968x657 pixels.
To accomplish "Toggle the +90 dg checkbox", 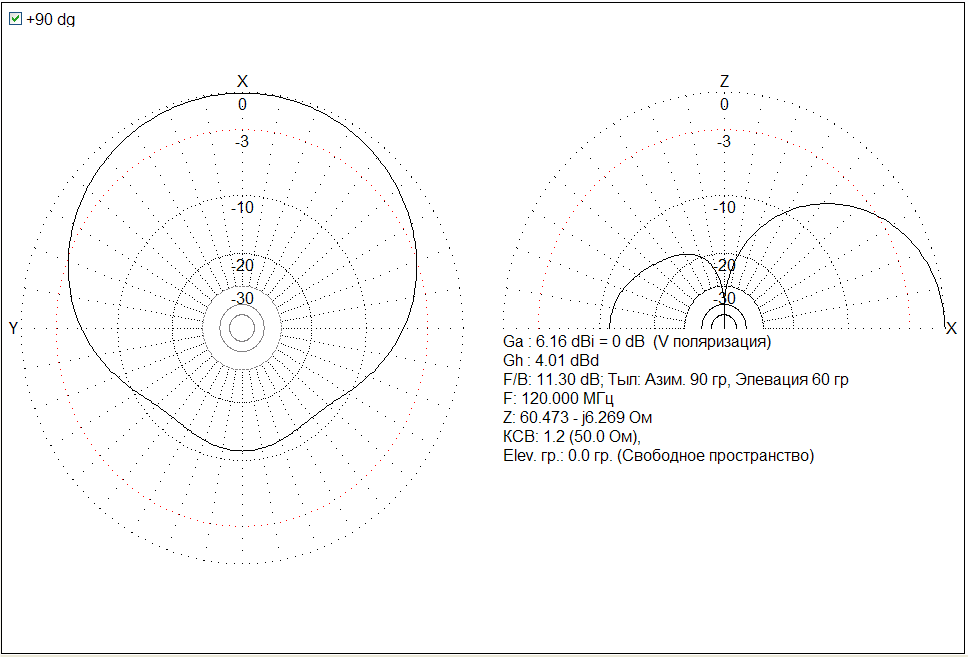I will [x=15, y=19].
